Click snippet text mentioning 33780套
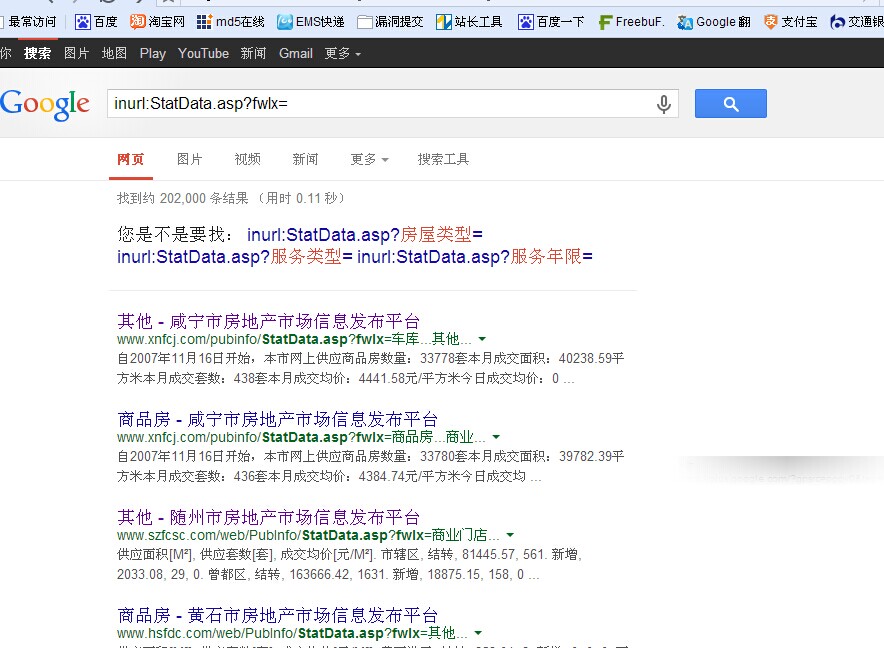The image size is (884, 648). point(370,466)
